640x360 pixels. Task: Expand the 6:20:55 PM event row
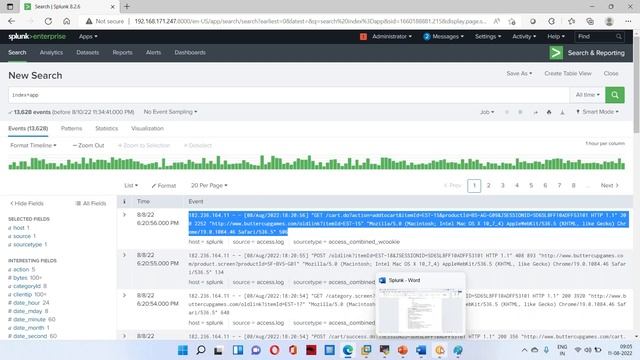(124, 255)
